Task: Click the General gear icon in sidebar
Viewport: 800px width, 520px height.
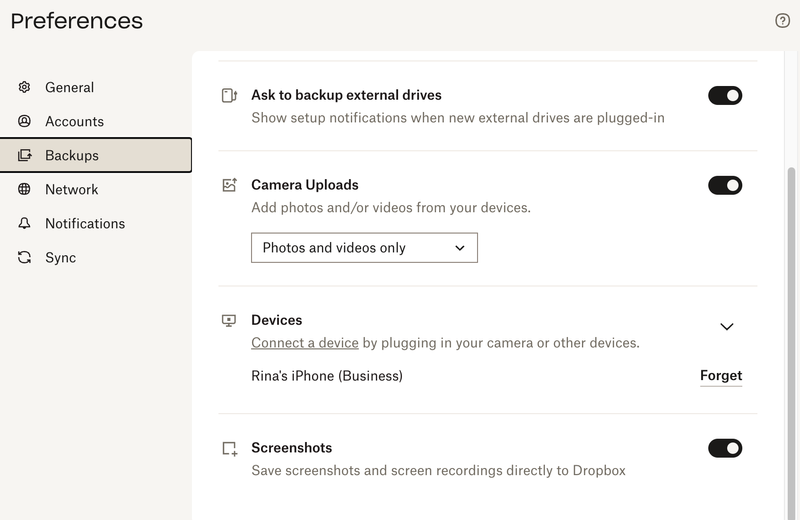Action: coord(25,87)
